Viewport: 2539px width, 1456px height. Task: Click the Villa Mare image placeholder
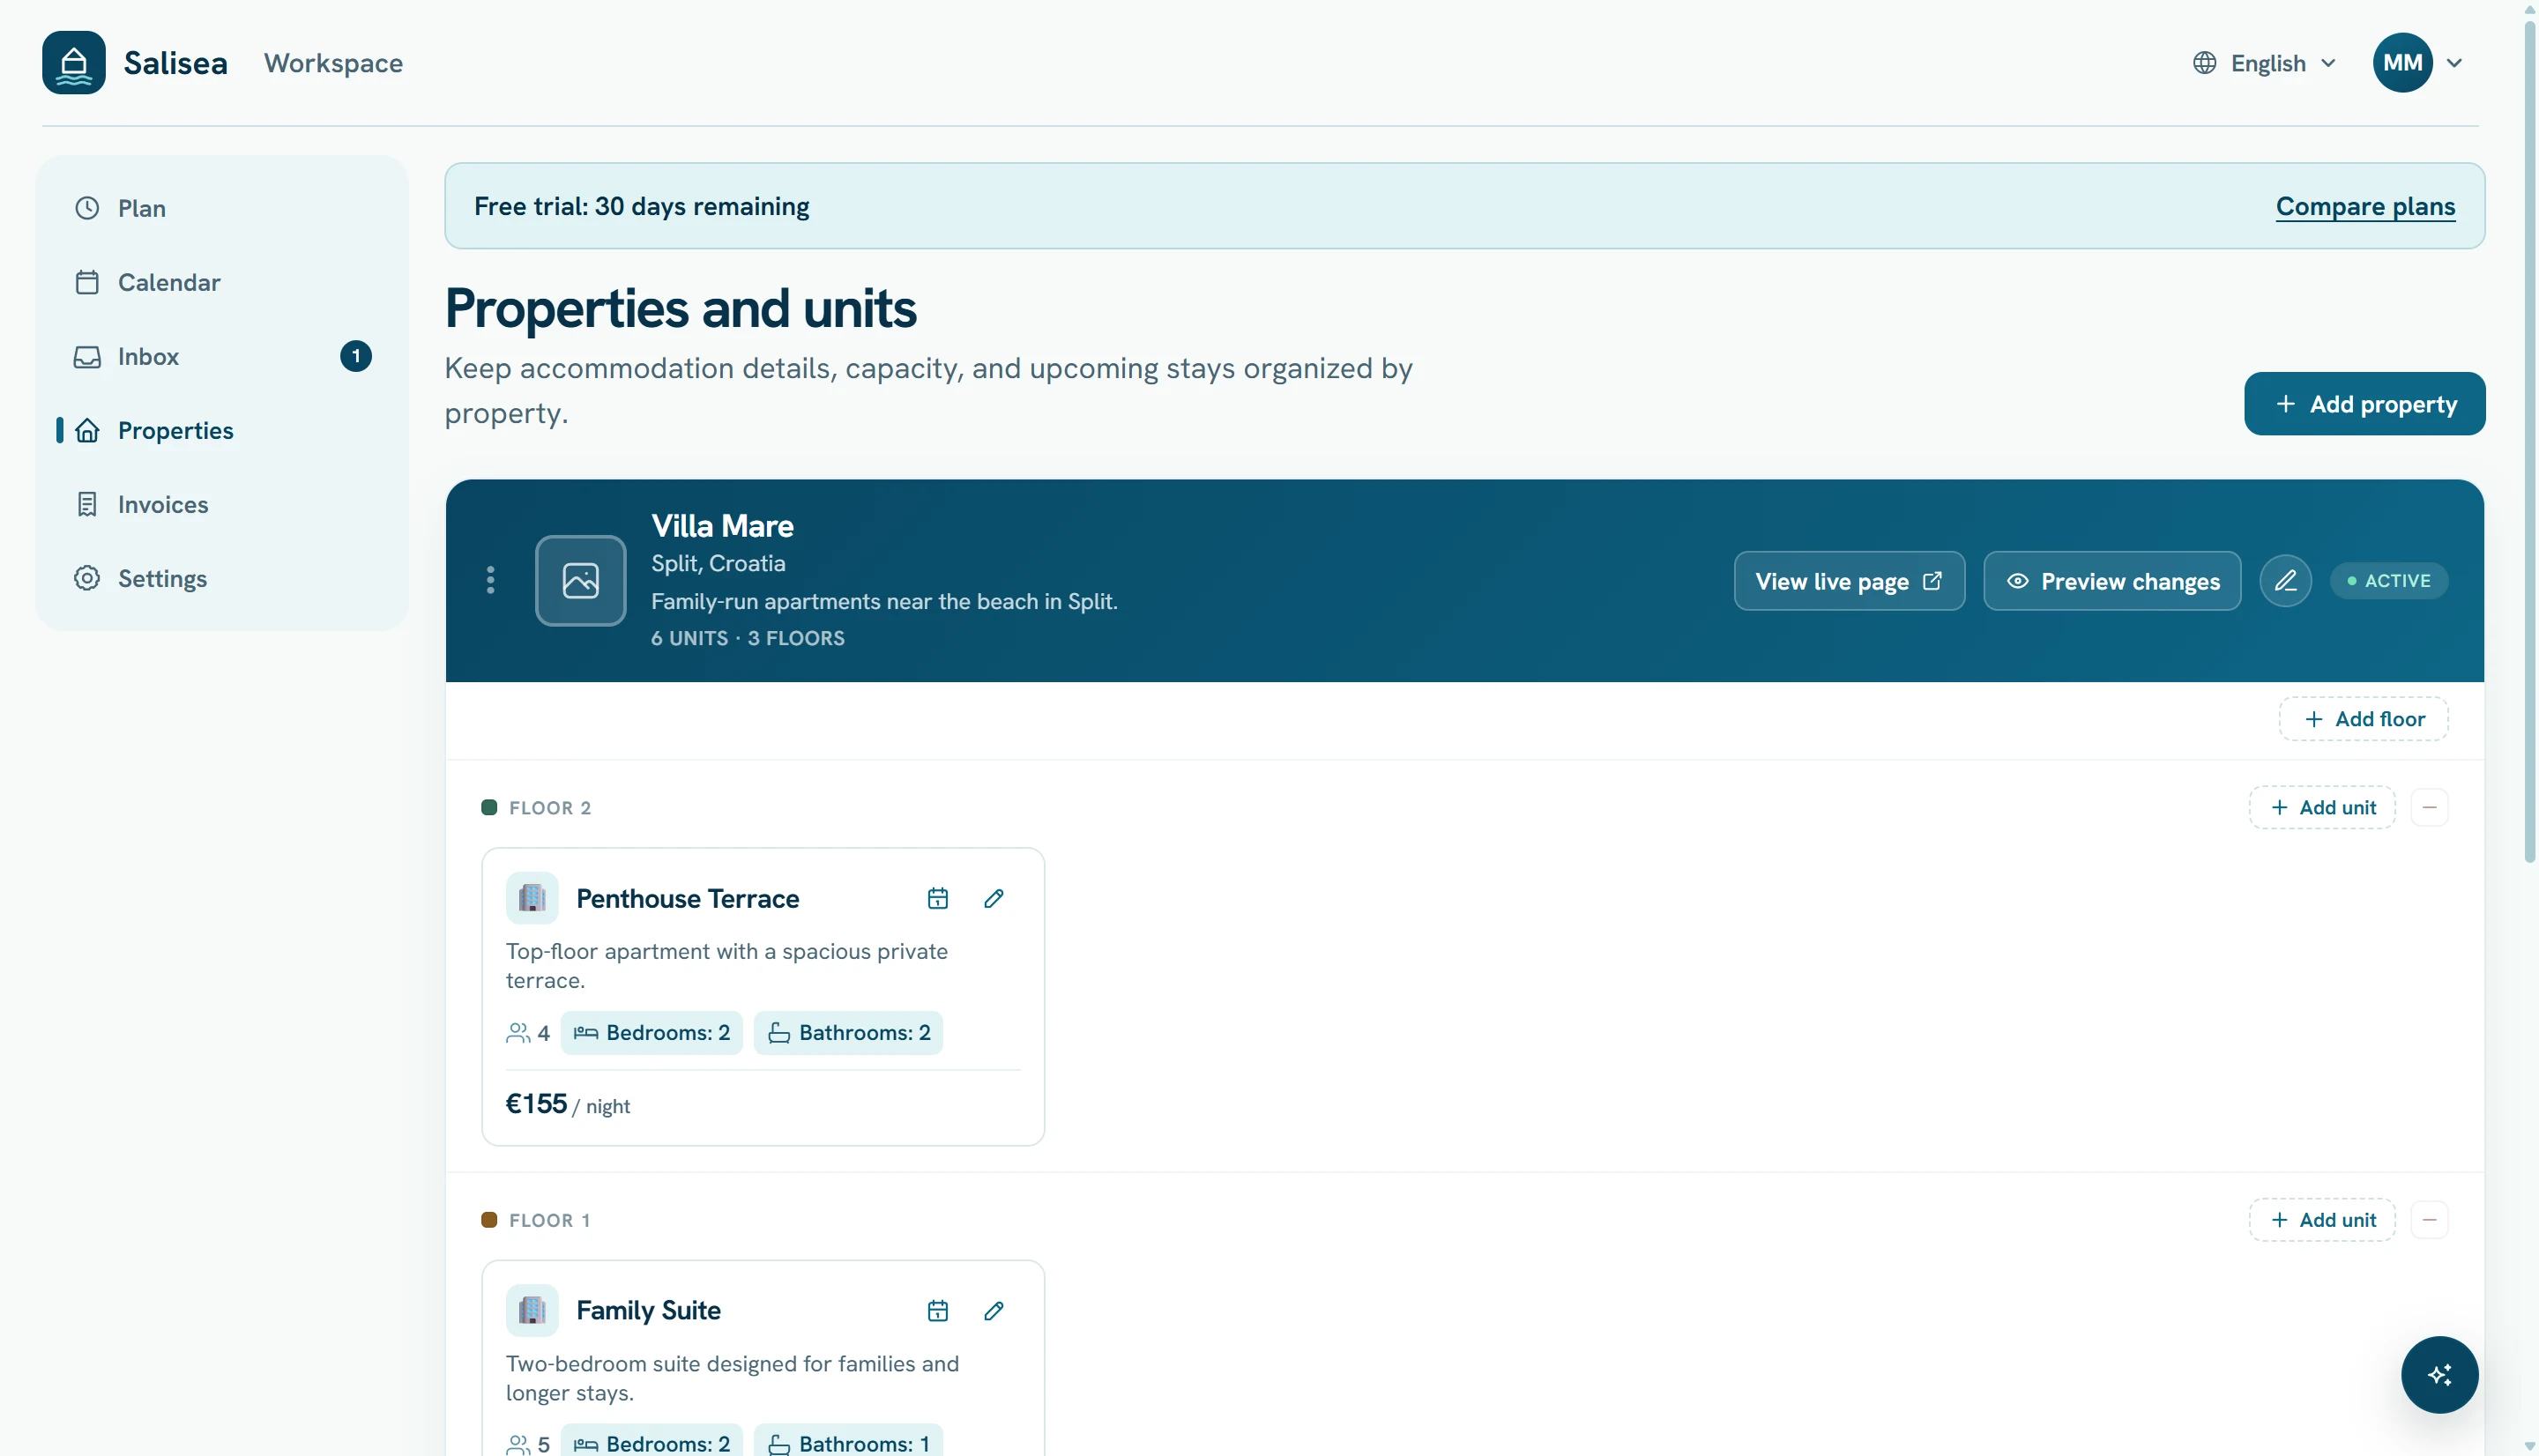(x=580, y=580)
